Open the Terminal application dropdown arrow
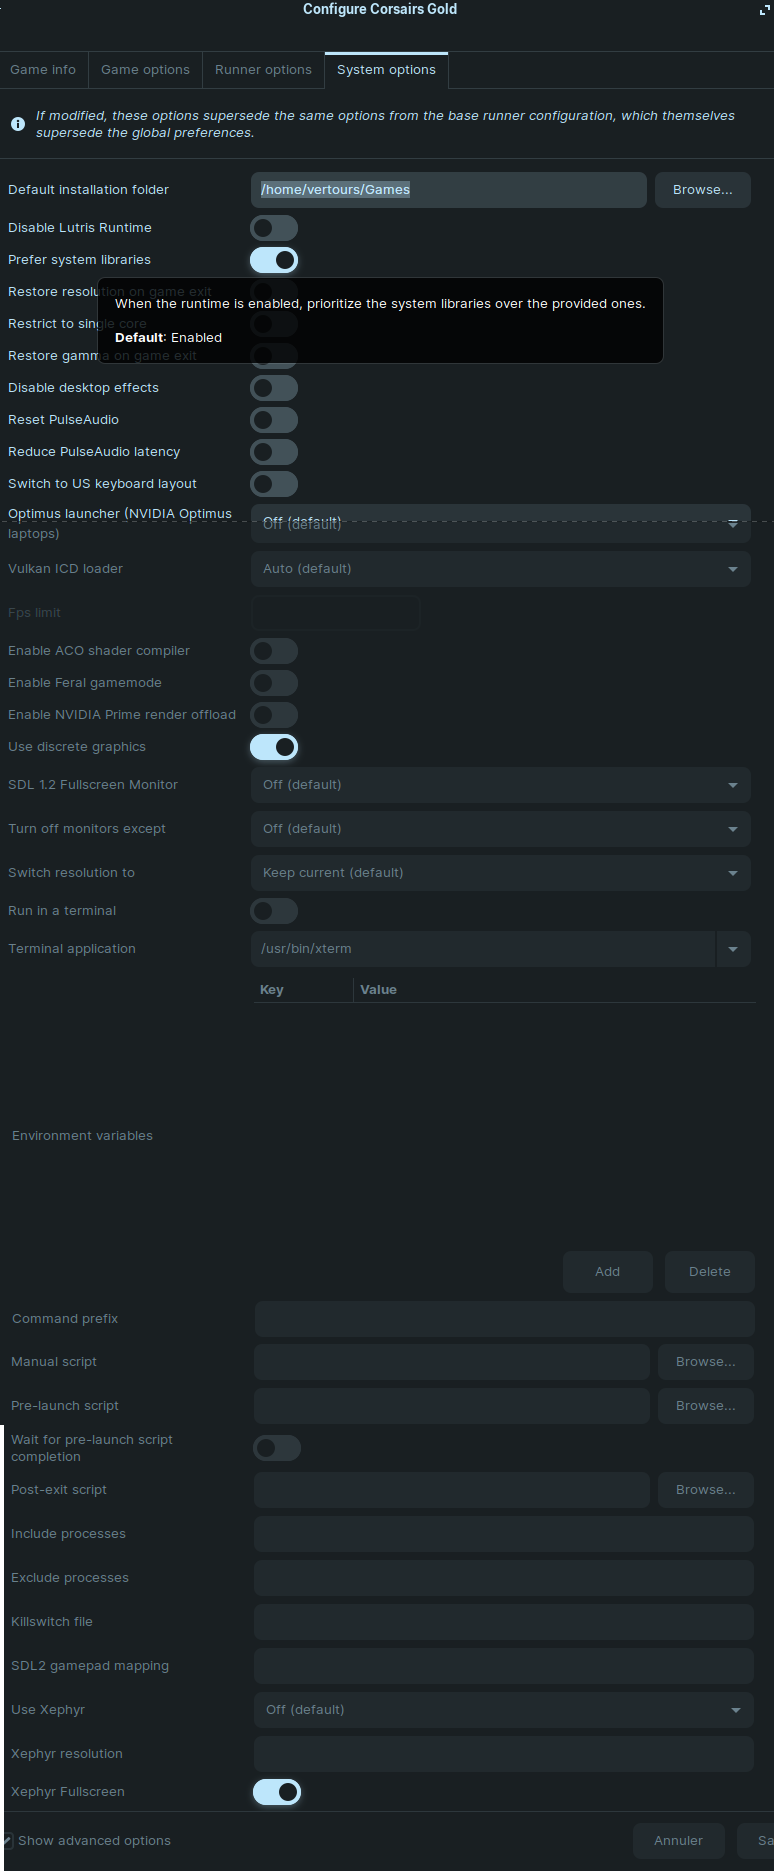This screenshot has width=774, height=1876. click(x=733, y=949)
